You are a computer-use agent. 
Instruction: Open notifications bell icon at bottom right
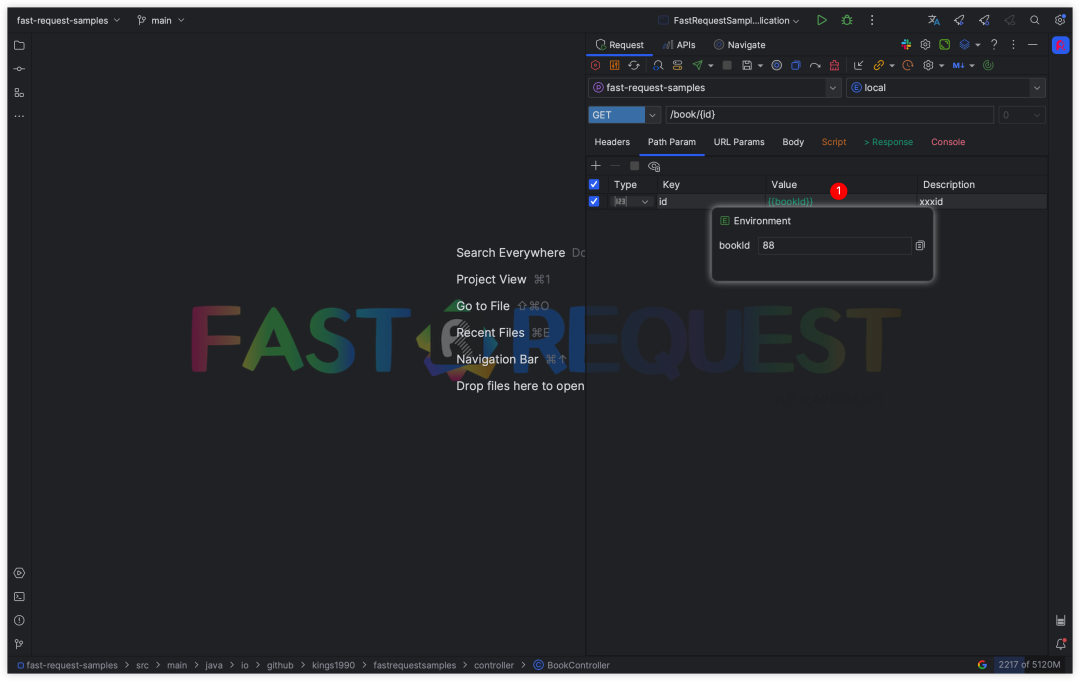(1060, 644)
